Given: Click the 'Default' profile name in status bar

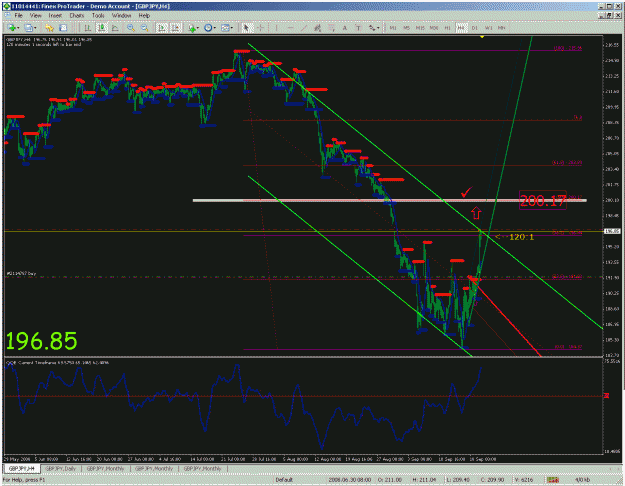Looking at the screenshot, I should click(284, 480).
